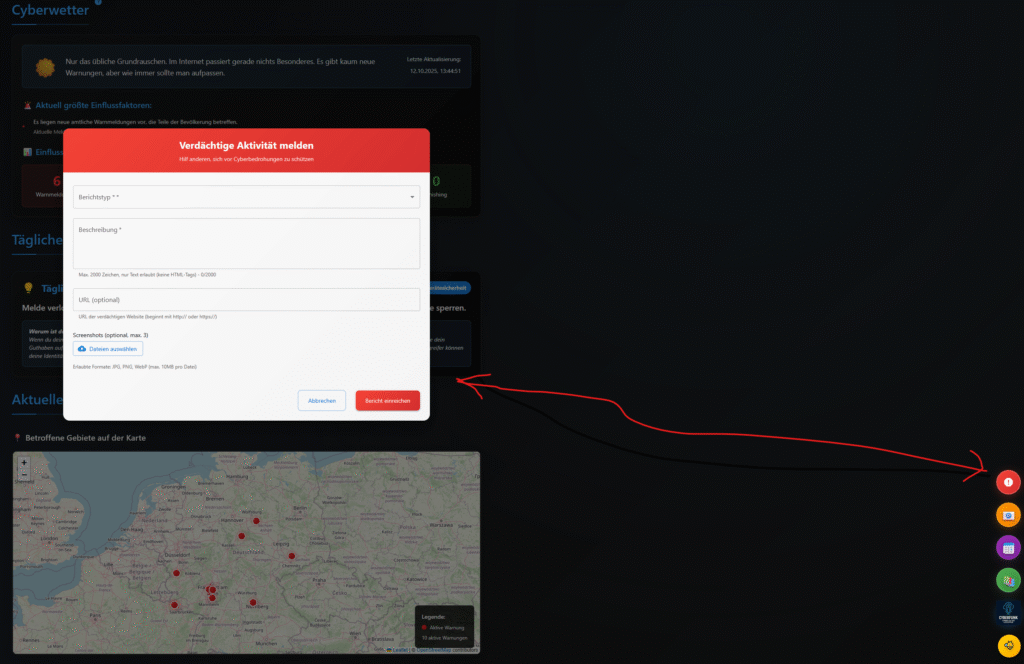
Task: Click the Berichtstyp dropdown arrow
Action: click(x=412, y=197)
